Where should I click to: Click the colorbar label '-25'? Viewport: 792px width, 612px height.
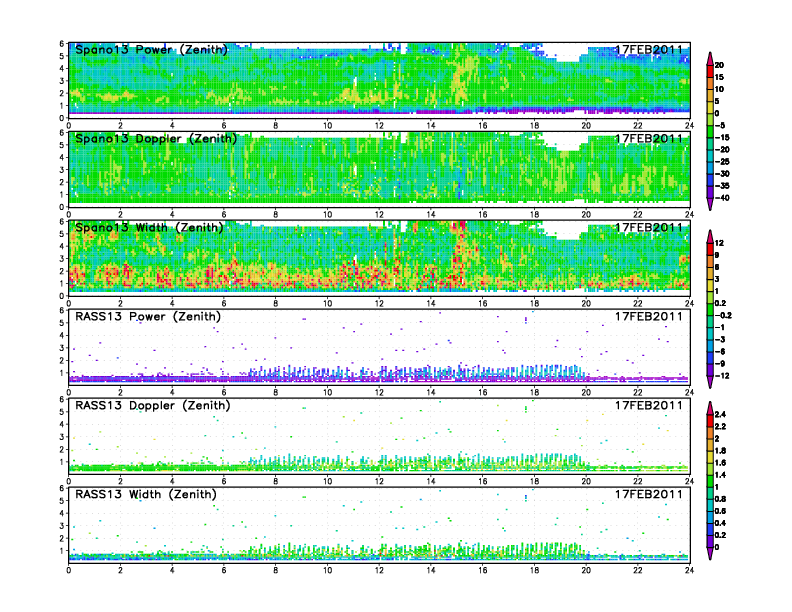pyautogui.click(x=722, y=162)
